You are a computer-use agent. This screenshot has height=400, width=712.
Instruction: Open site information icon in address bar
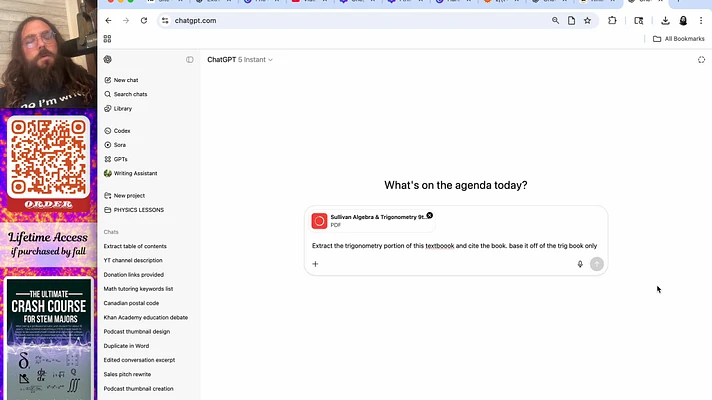[165, 20]
